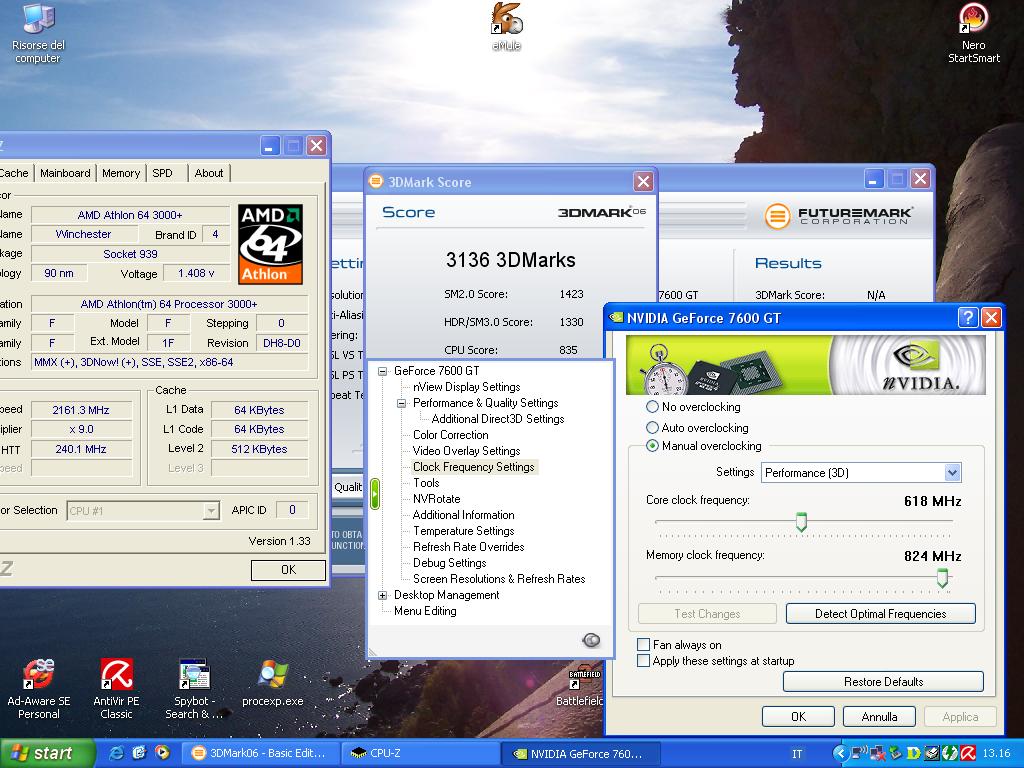Switch to CPU-Z taskbar button
Viewport: 1024px width, 768px height.
coord(421,753)
